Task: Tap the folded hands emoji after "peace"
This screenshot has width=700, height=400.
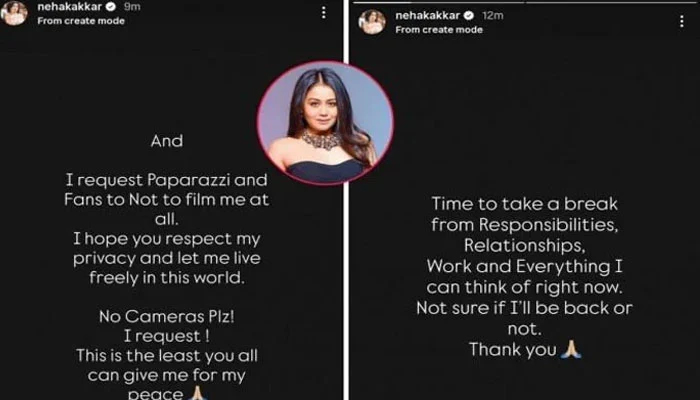Action: tap(197, 393)
